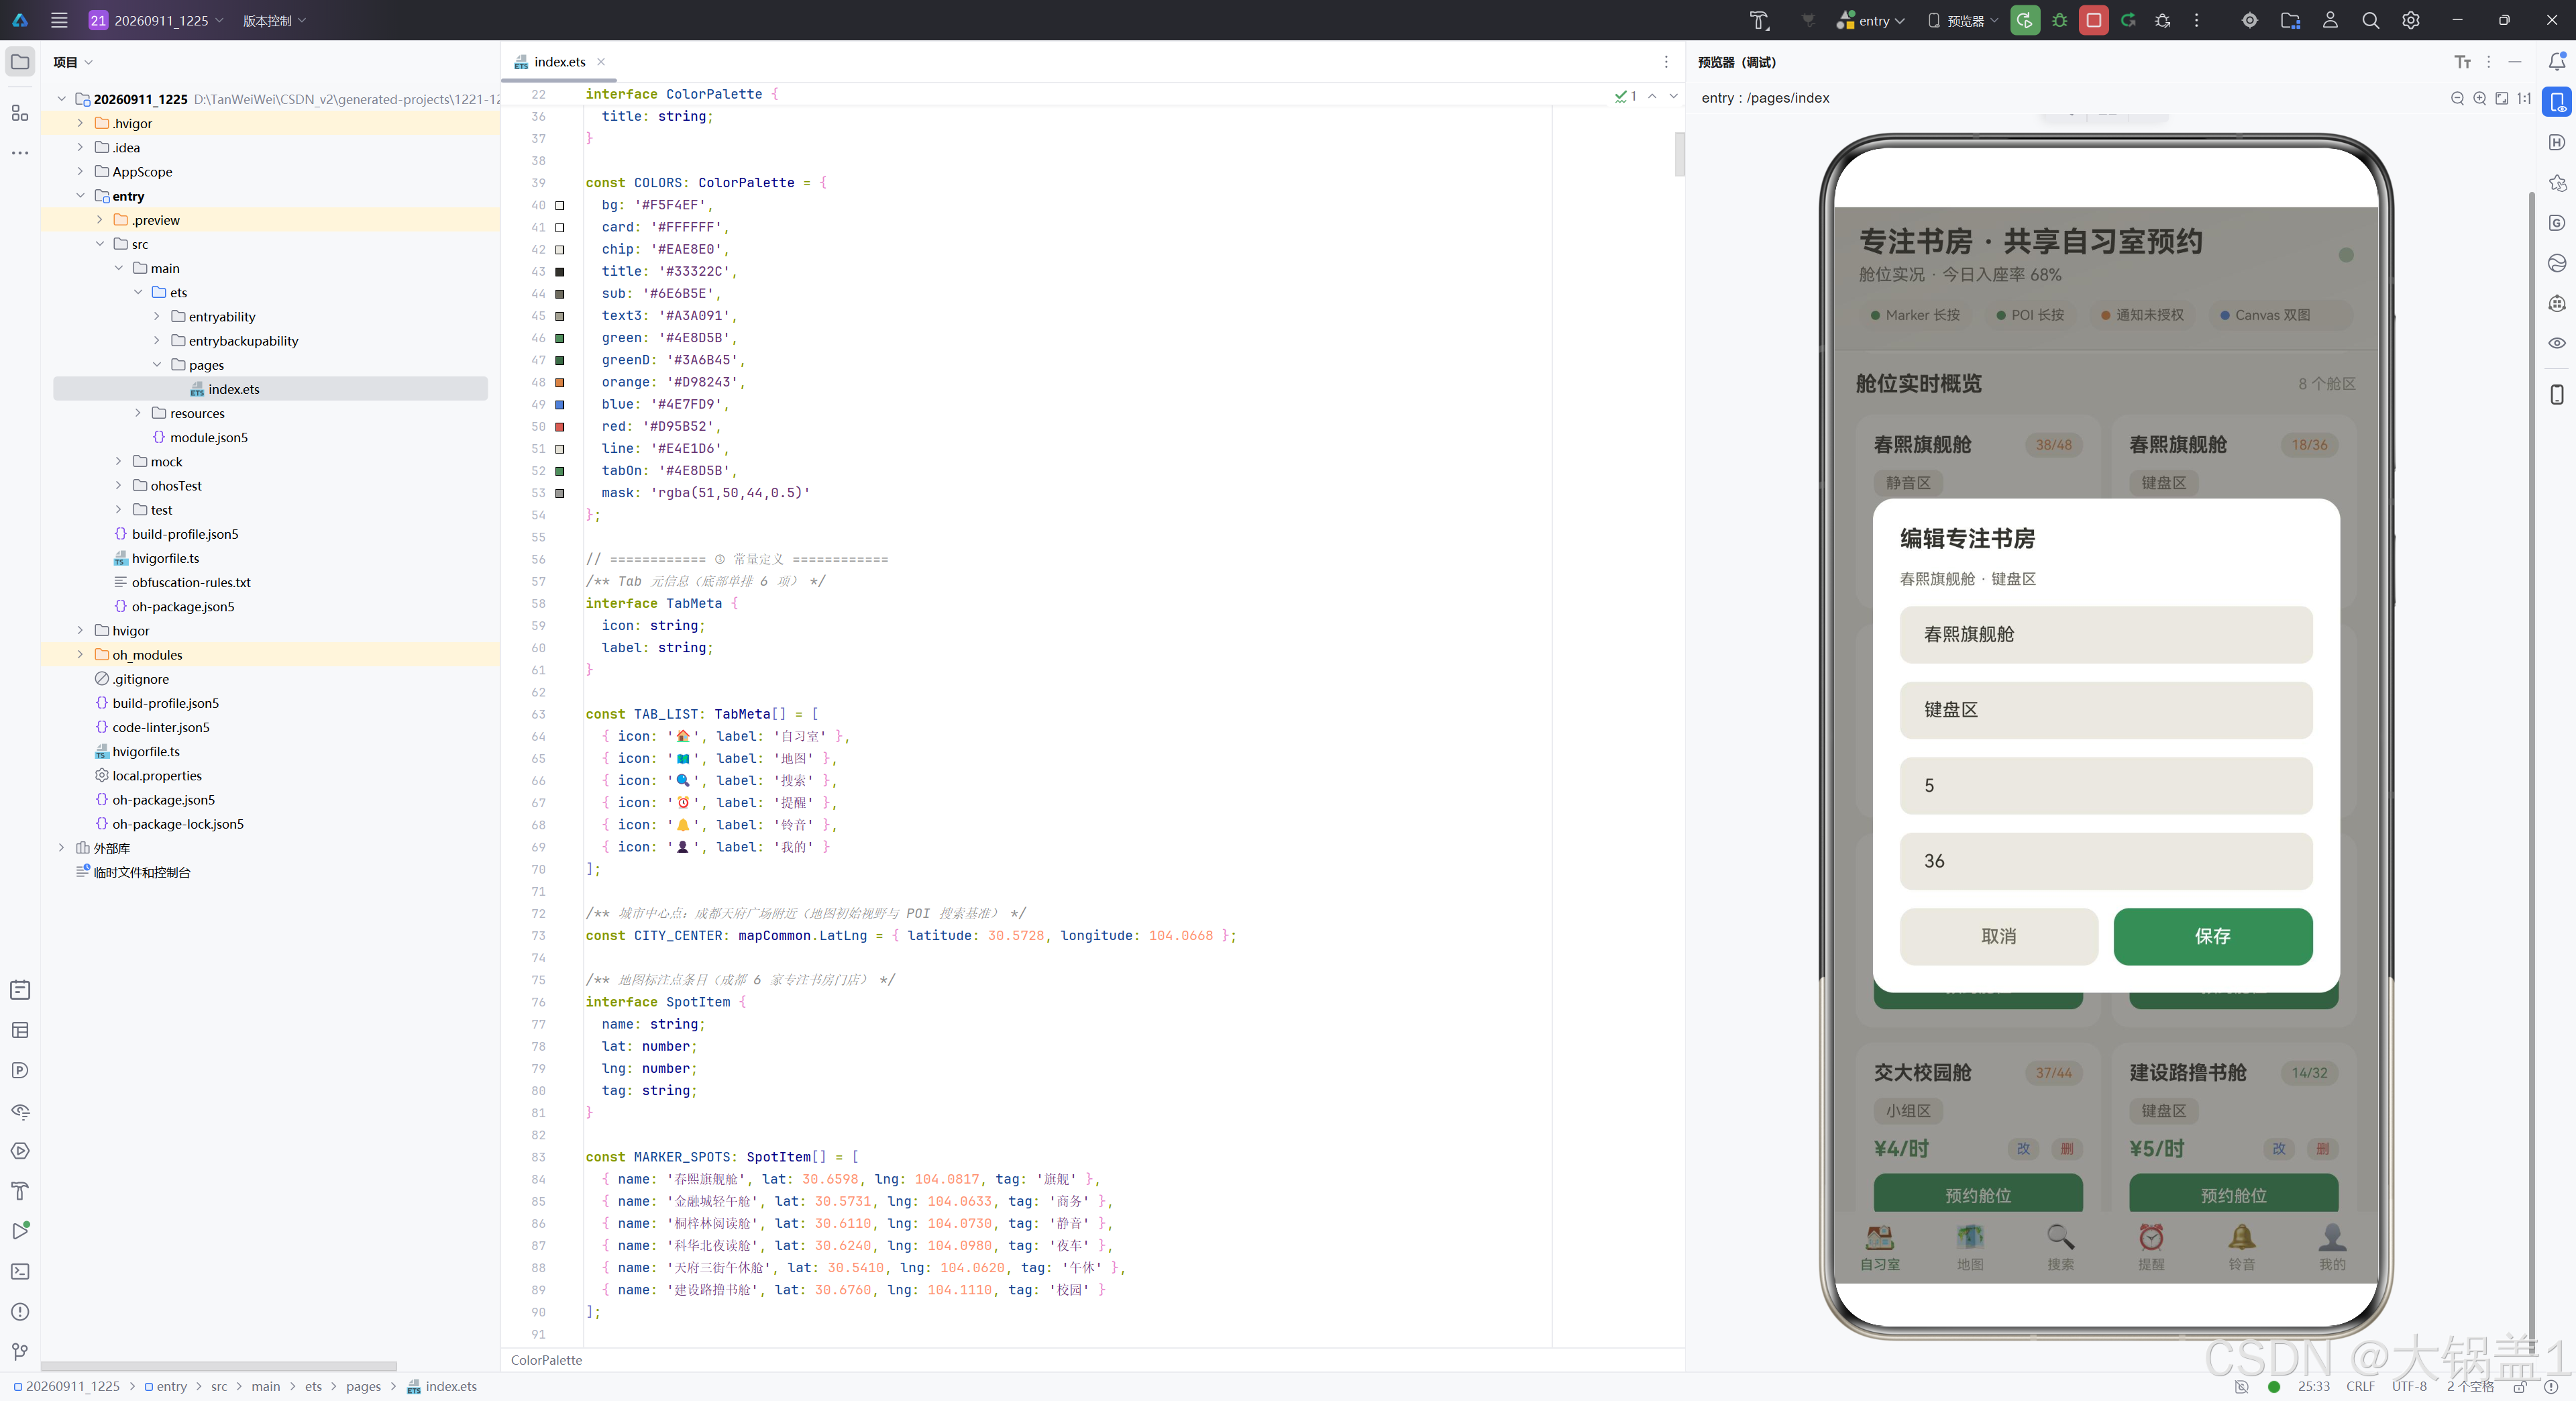Open the project tool window icon in left sidebar
2576x1401 pixels.
click(20, 62)
